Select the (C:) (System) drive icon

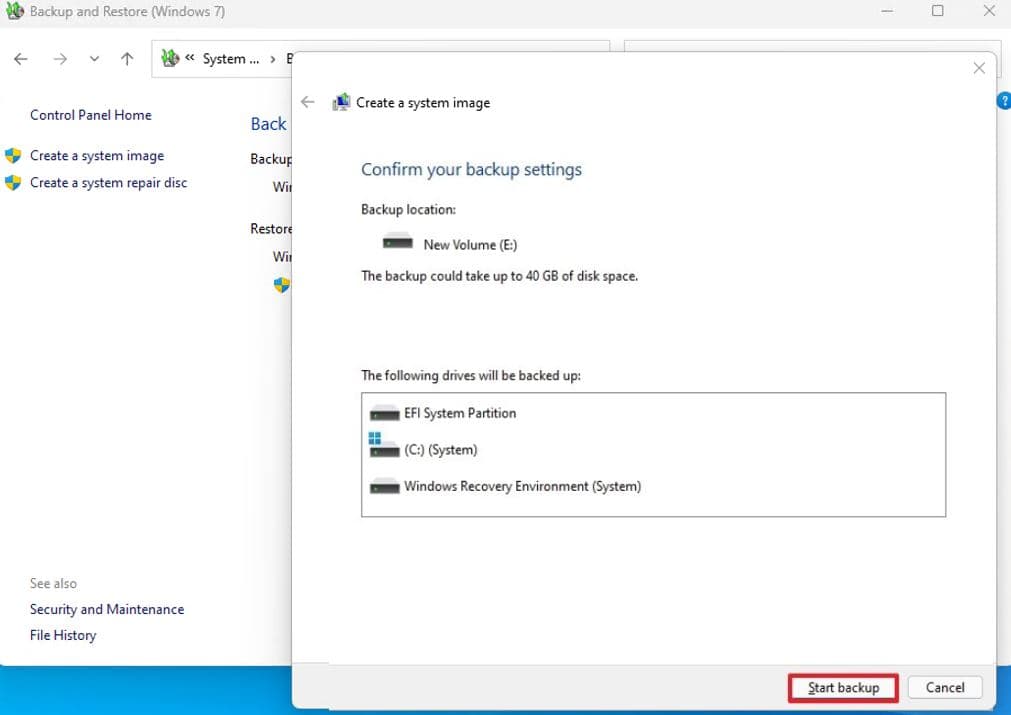(383, 448)
